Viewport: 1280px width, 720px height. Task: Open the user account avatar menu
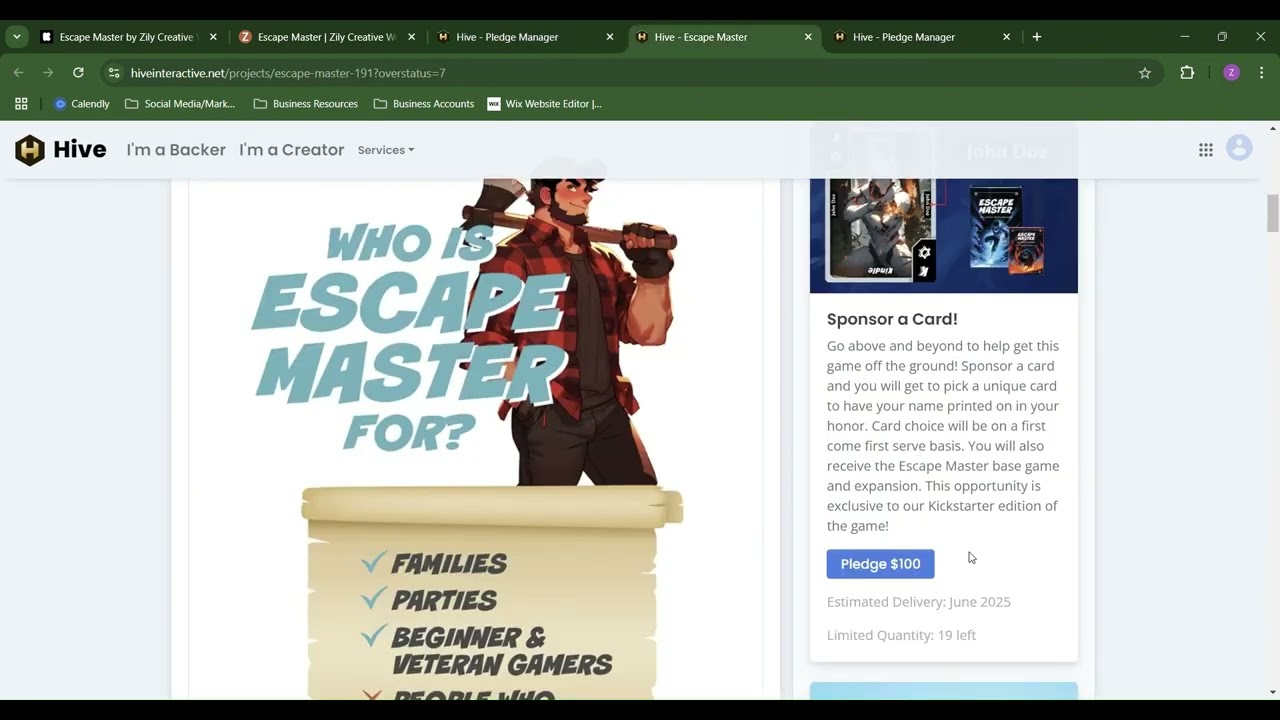(x=1239, y=148)
